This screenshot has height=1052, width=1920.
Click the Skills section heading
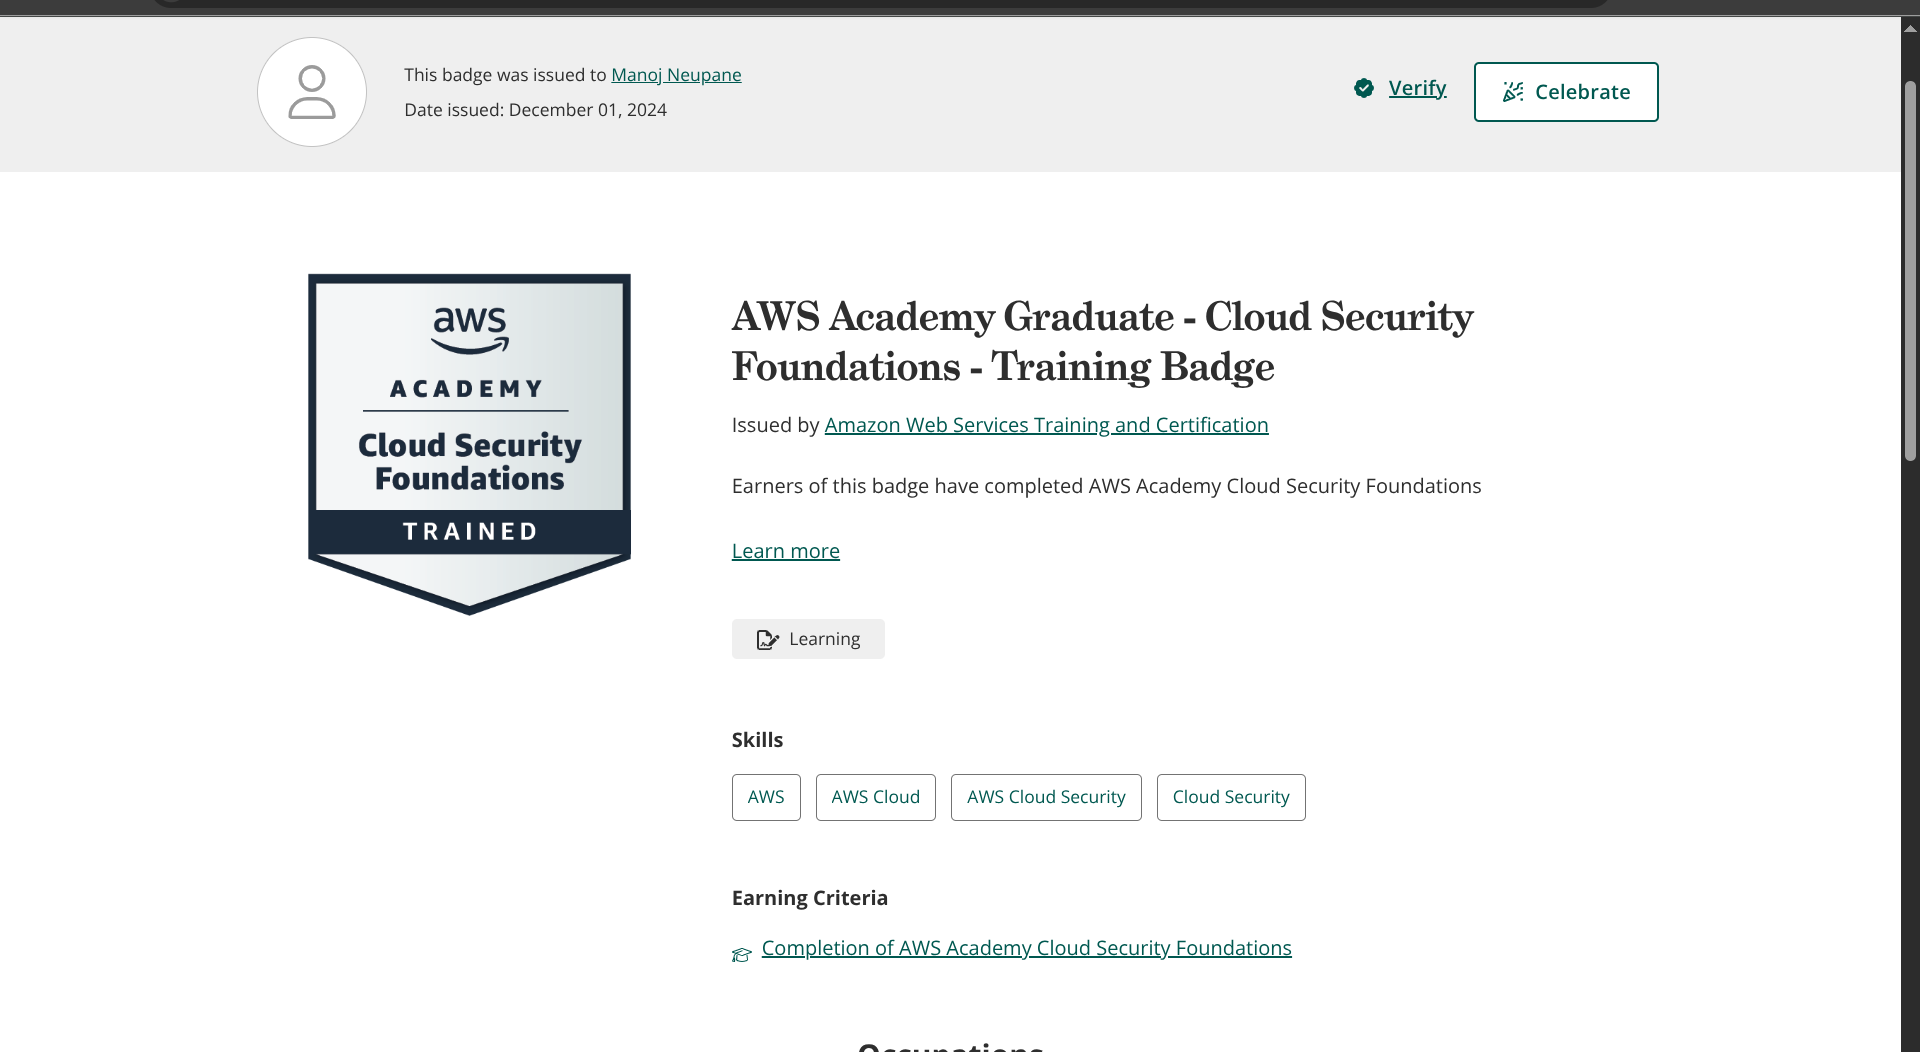point(757,740)
